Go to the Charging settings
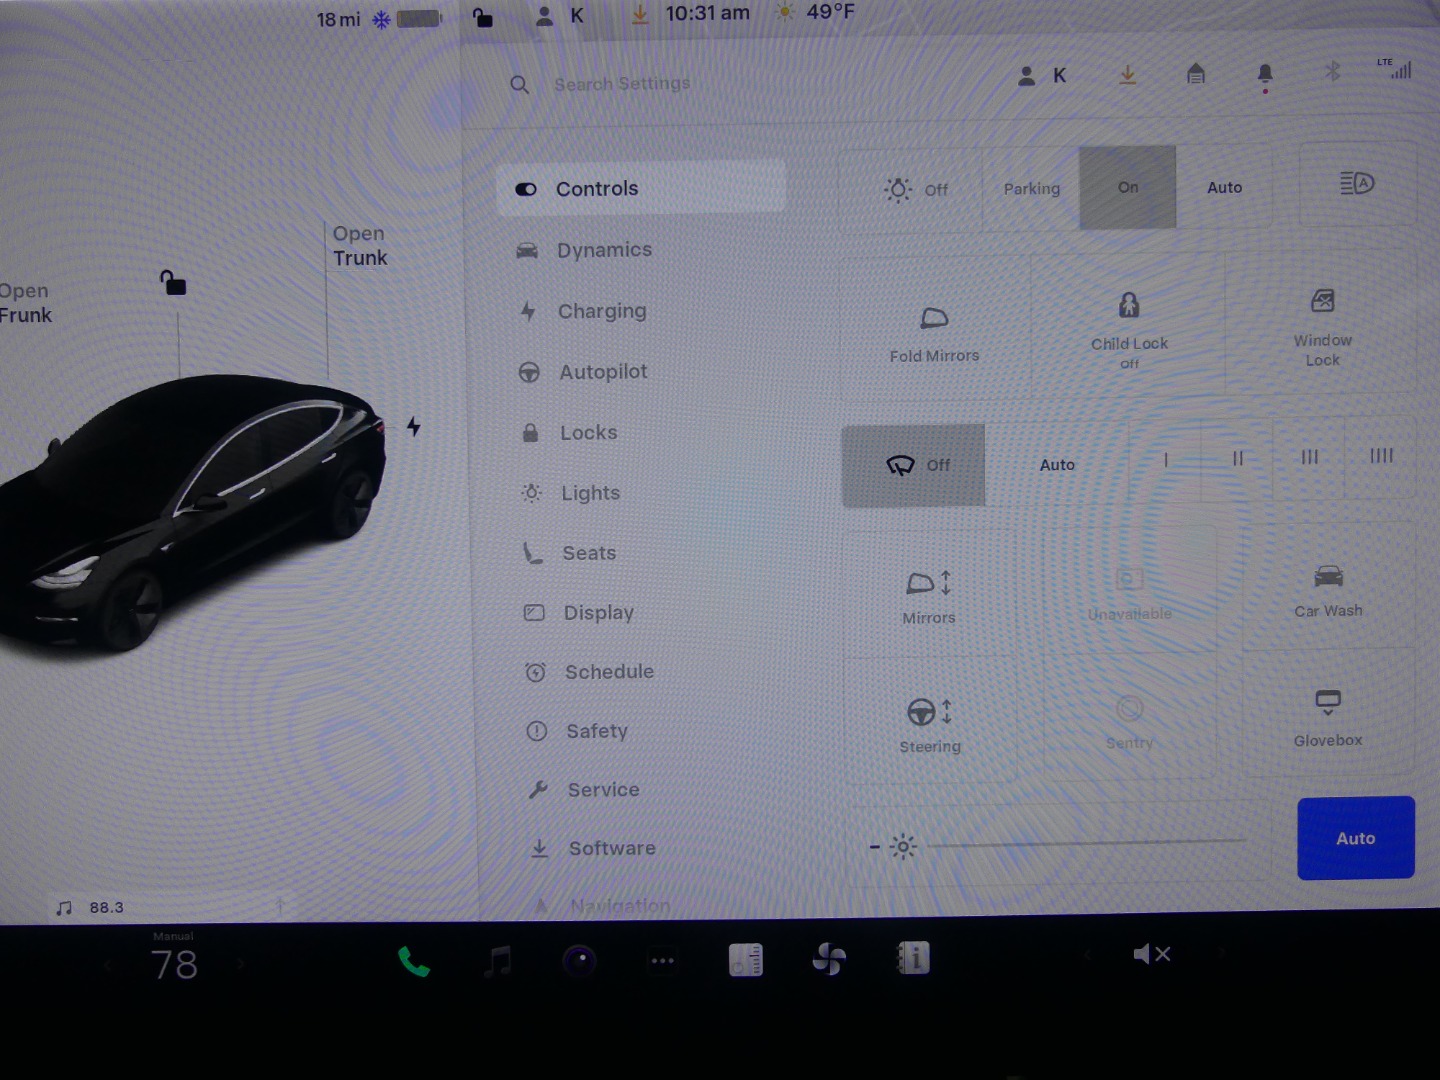 [601, 312]
